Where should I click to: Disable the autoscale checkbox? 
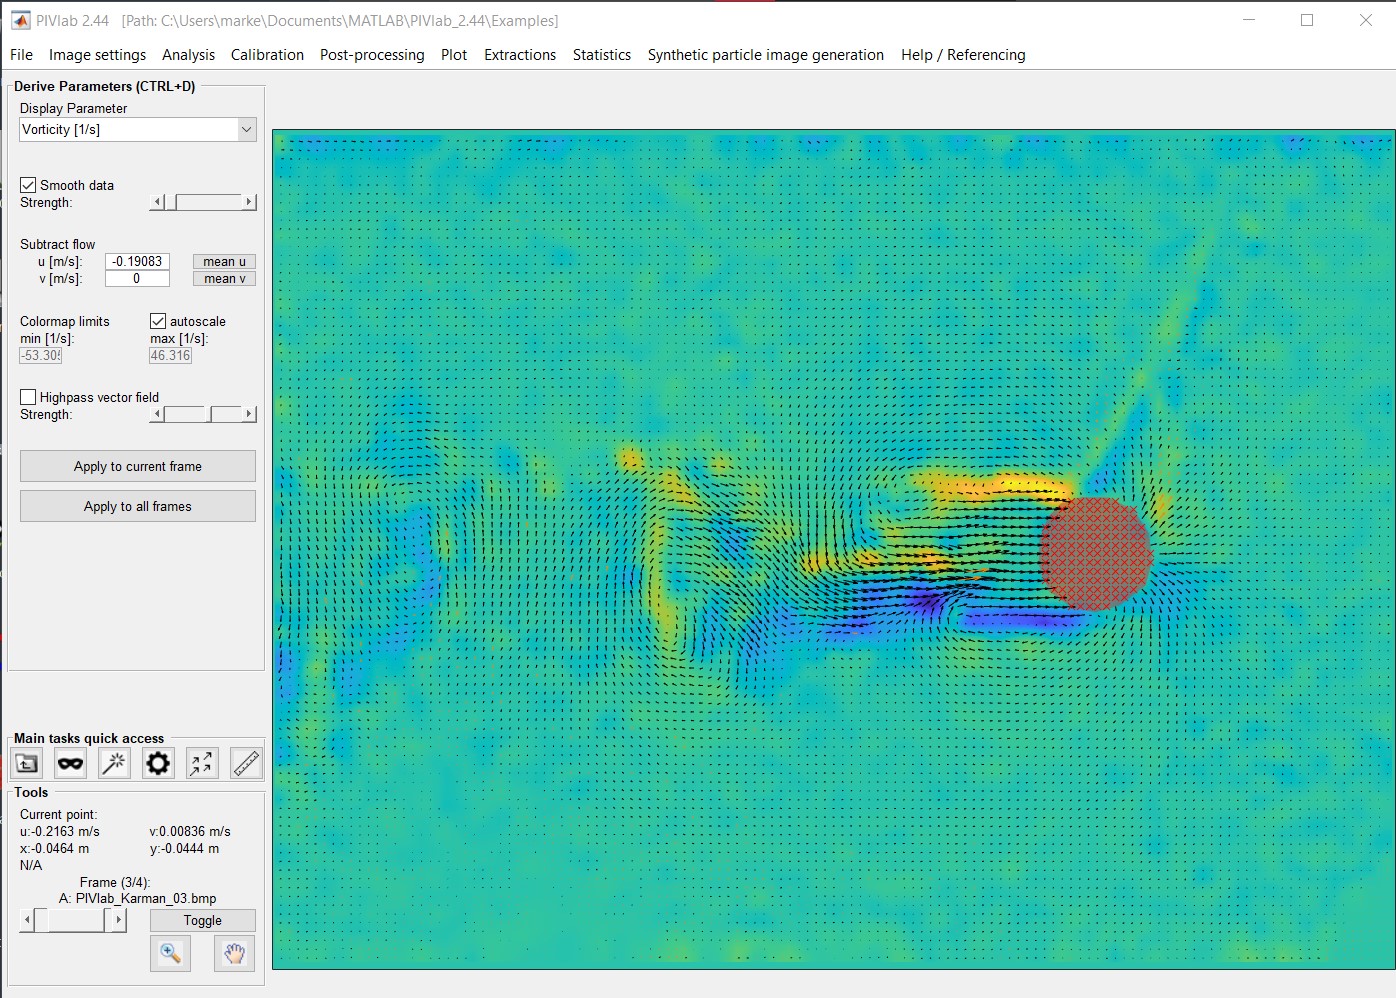[x=158, y=321]
